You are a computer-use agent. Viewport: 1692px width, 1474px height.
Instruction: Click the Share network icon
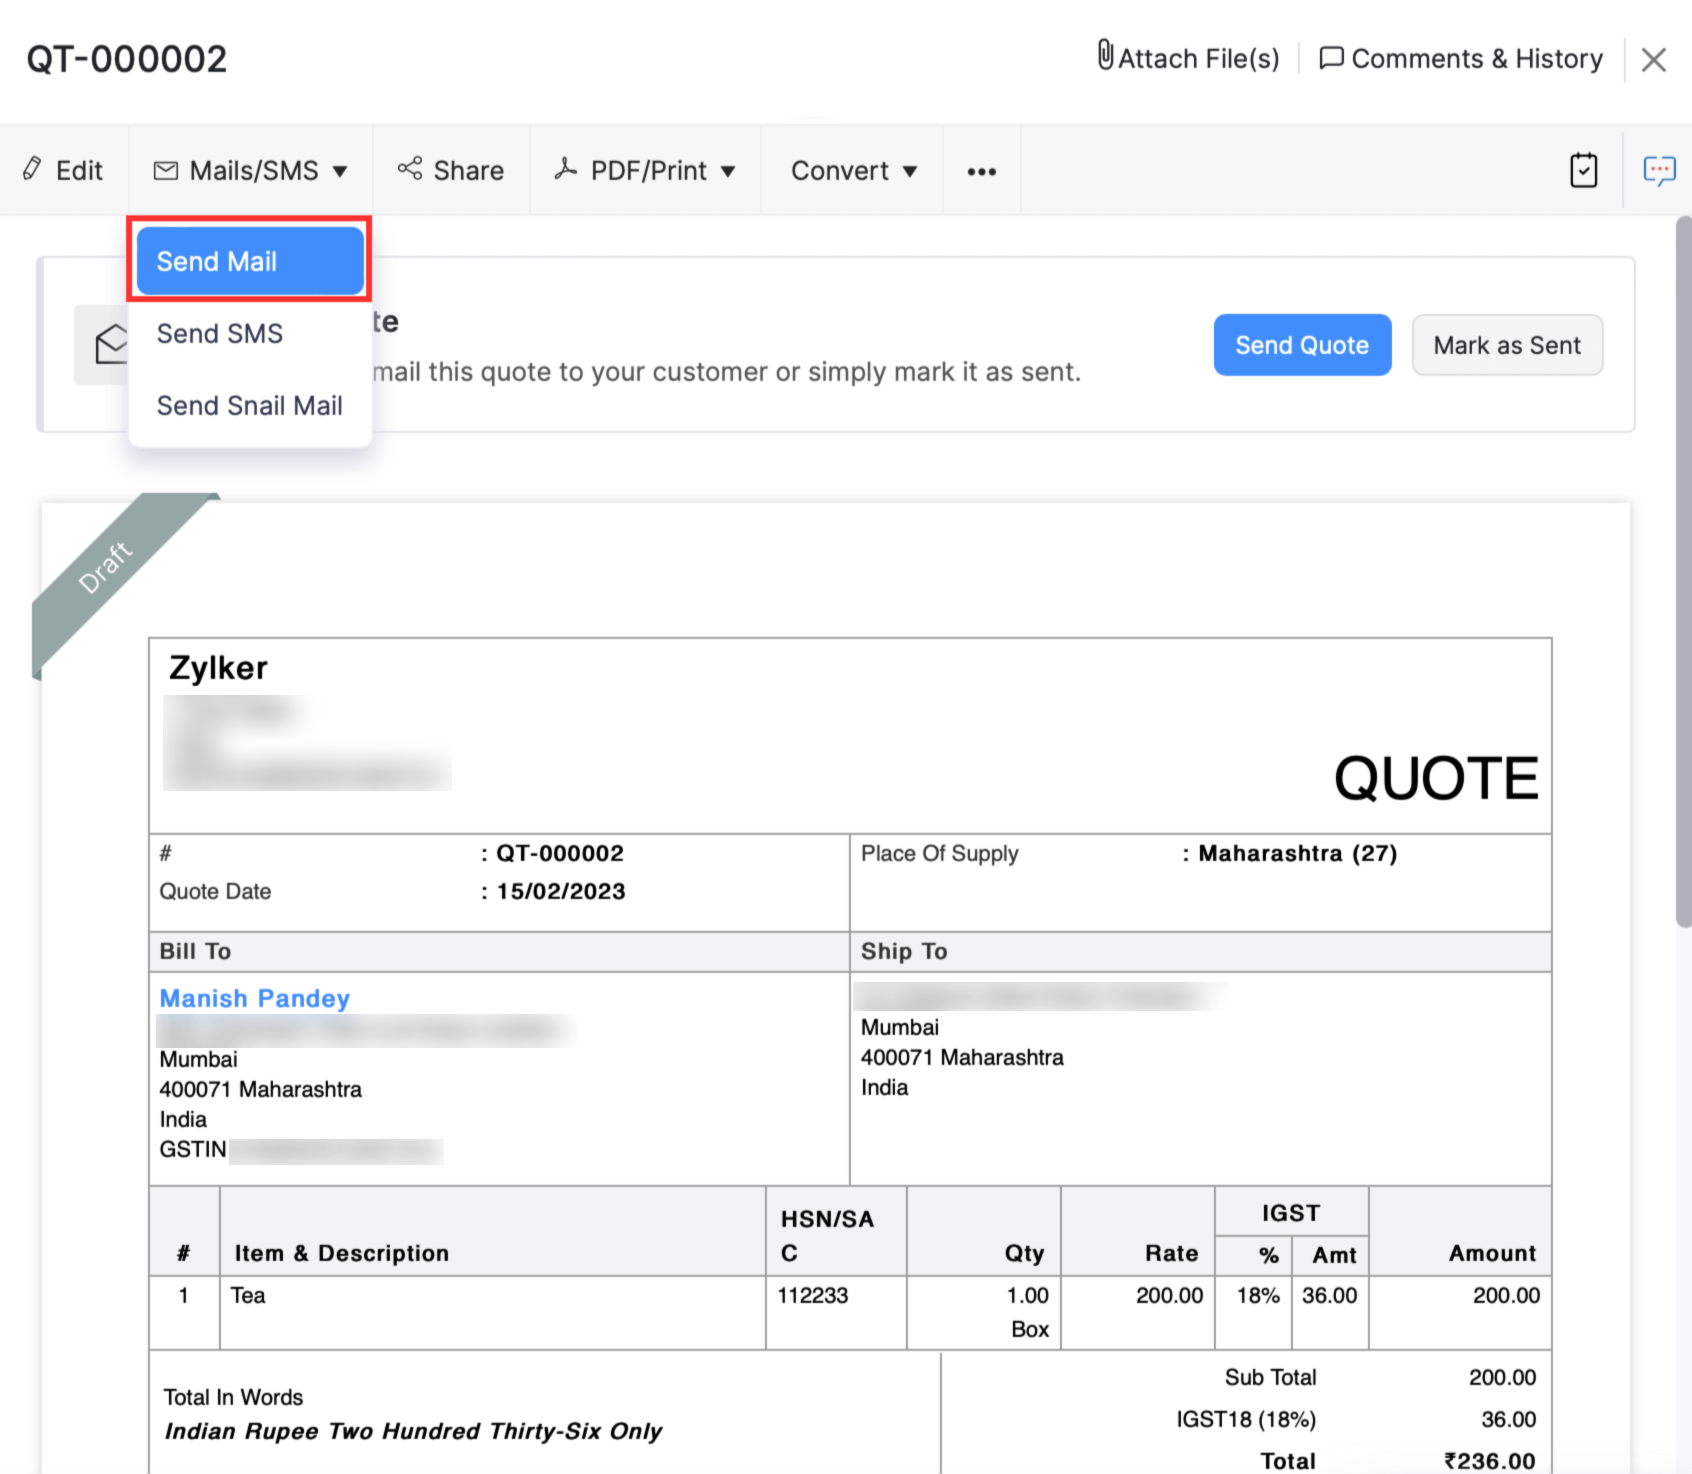410,169
